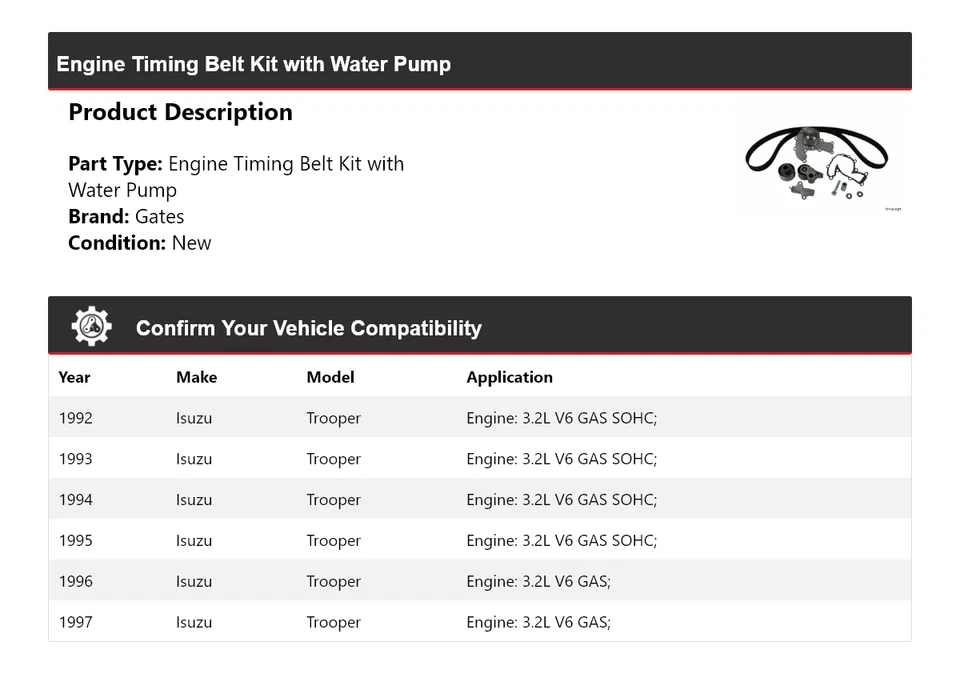Click the Brand: Gates text
The width and height of the screenshot is (960, 674).
point(126,216)
